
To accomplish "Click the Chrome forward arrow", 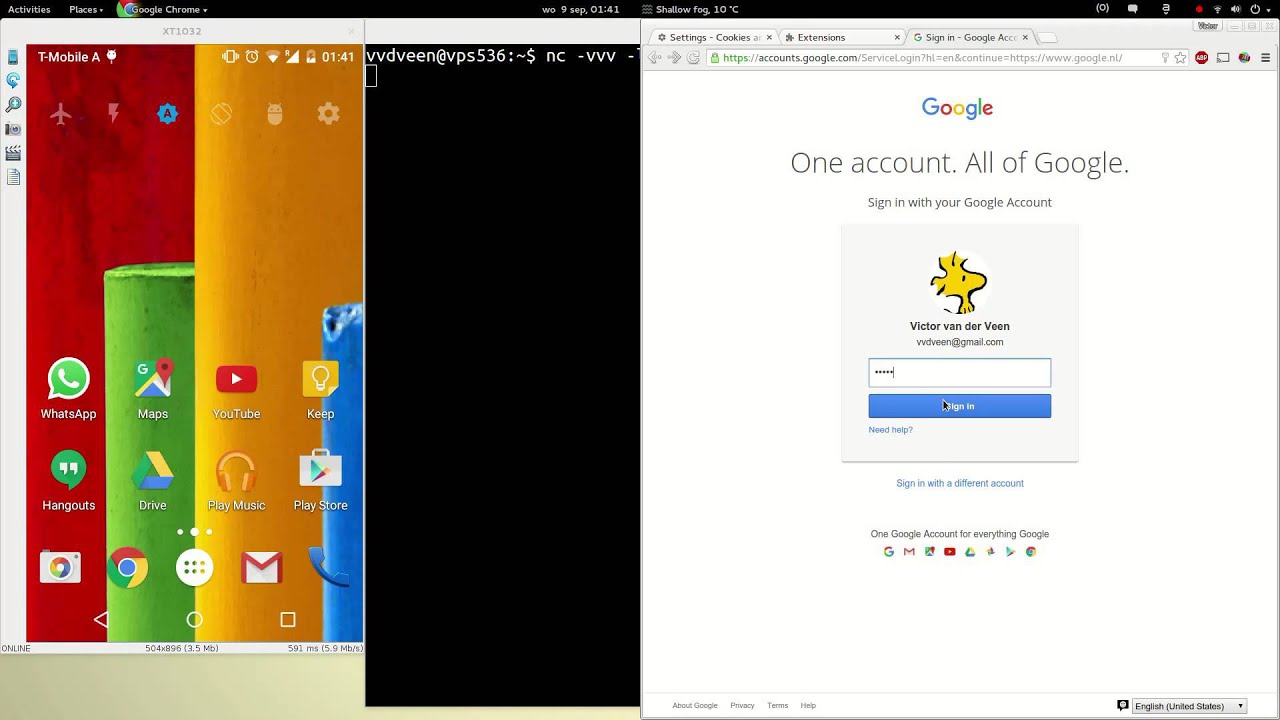I will [x=674, y=58].
